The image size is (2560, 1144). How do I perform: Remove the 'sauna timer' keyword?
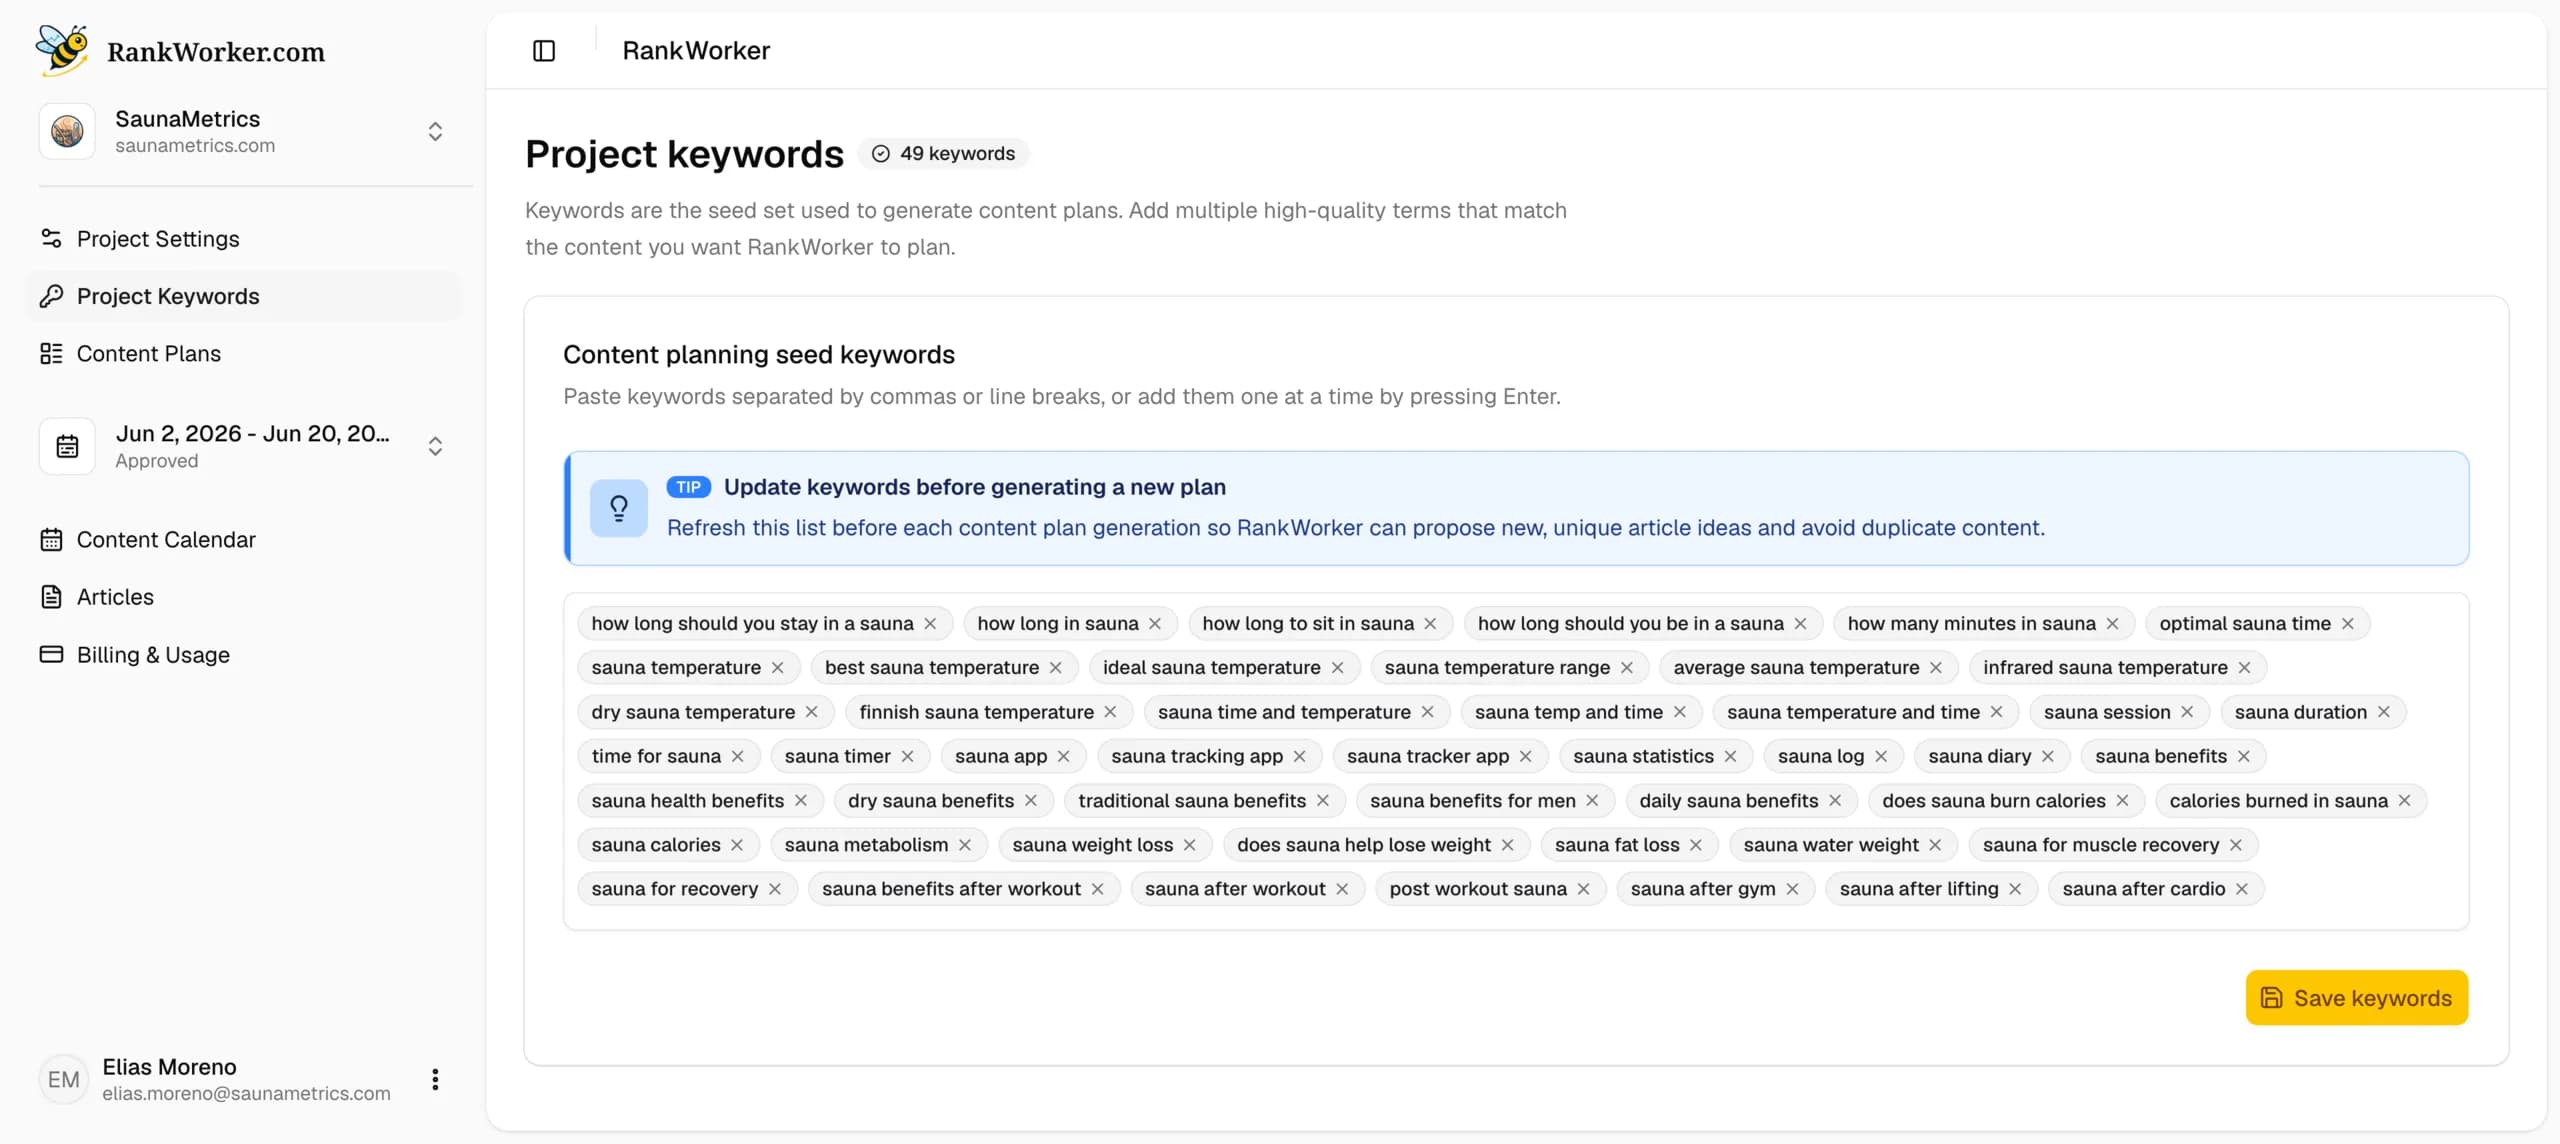[907, 757]
